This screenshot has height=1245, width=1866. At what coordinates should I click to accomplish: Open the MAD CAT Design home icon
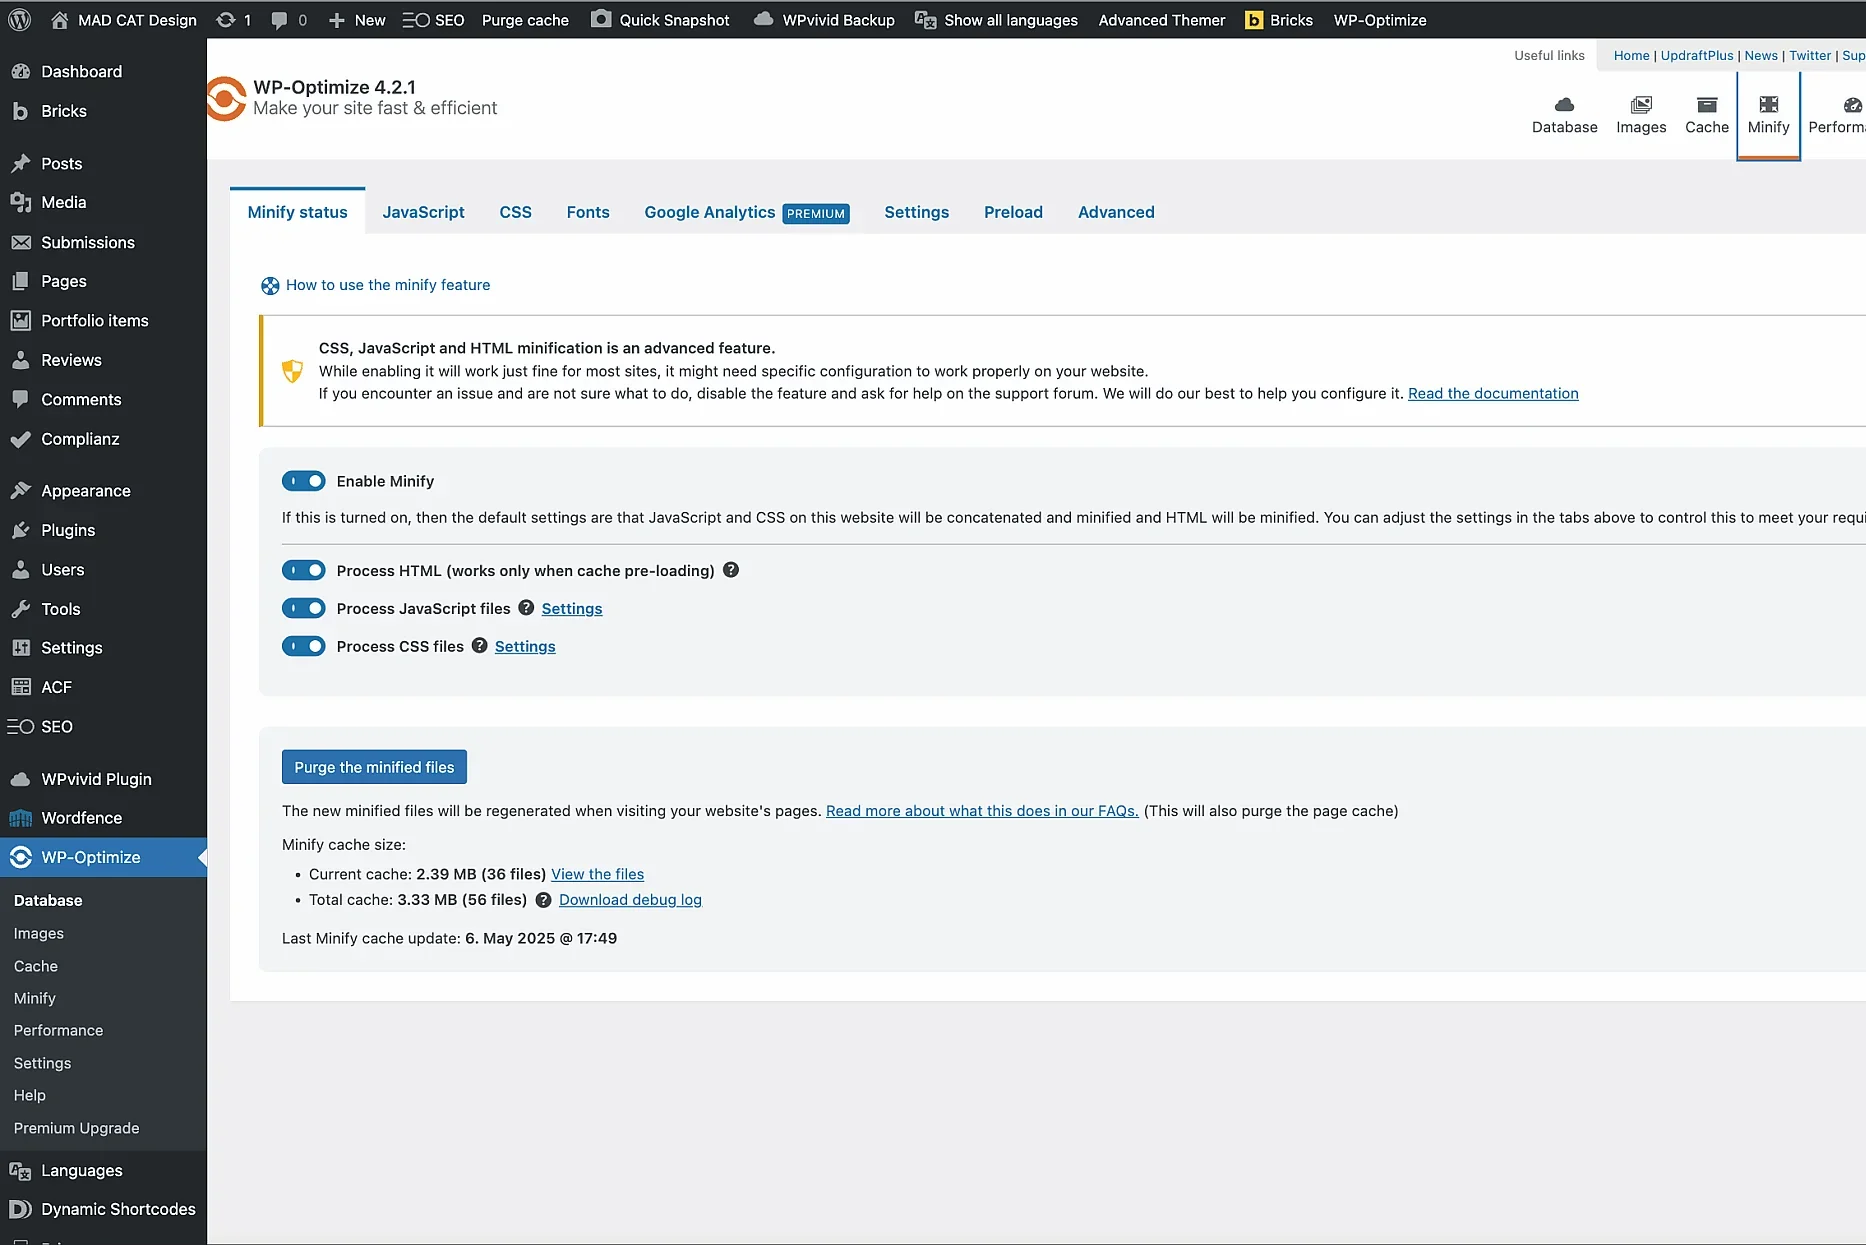tap(60, 20)
